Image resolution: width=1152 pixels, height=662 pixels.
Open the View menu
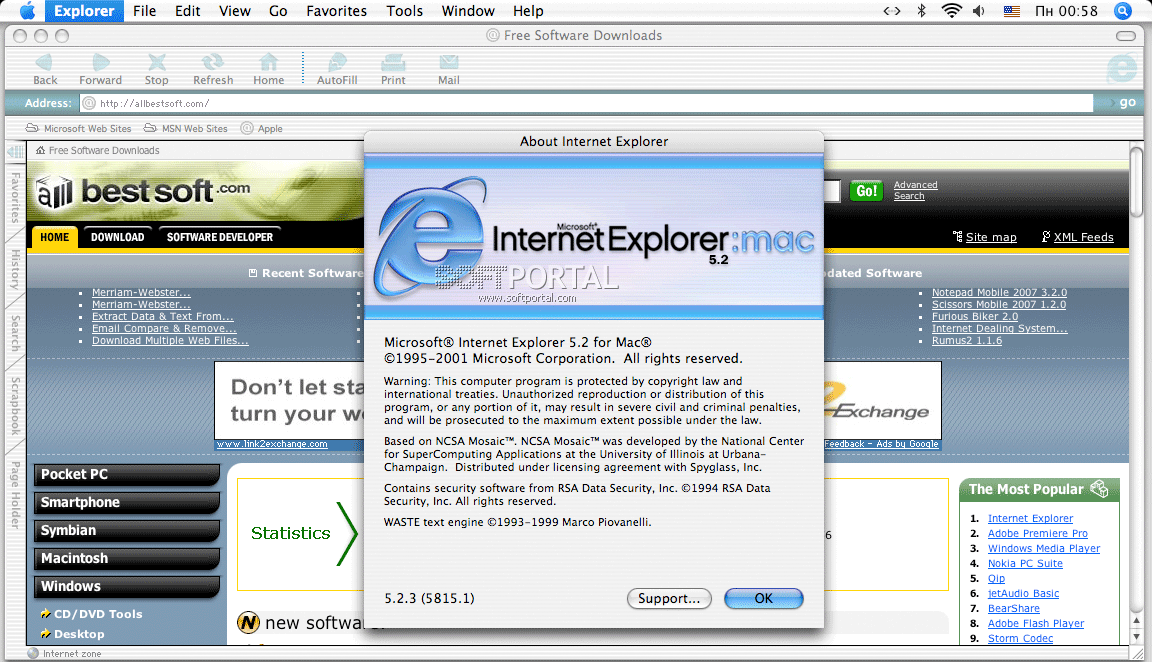(x=234, y=11)
